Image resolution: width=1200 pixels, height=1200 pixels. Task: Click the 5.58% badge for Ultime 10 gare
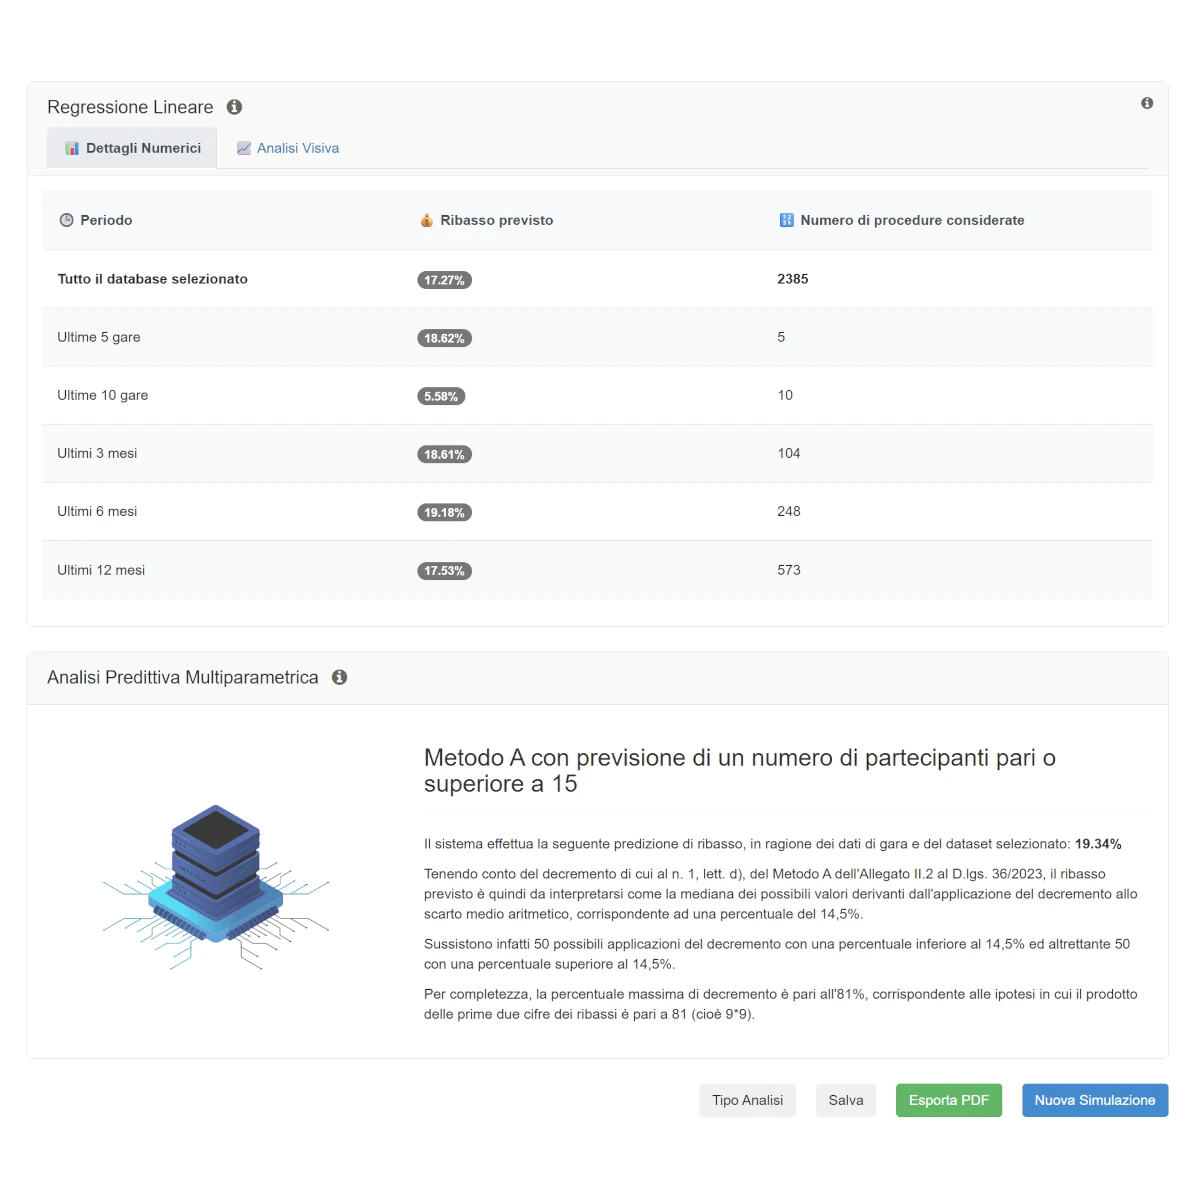pos(441,396)
